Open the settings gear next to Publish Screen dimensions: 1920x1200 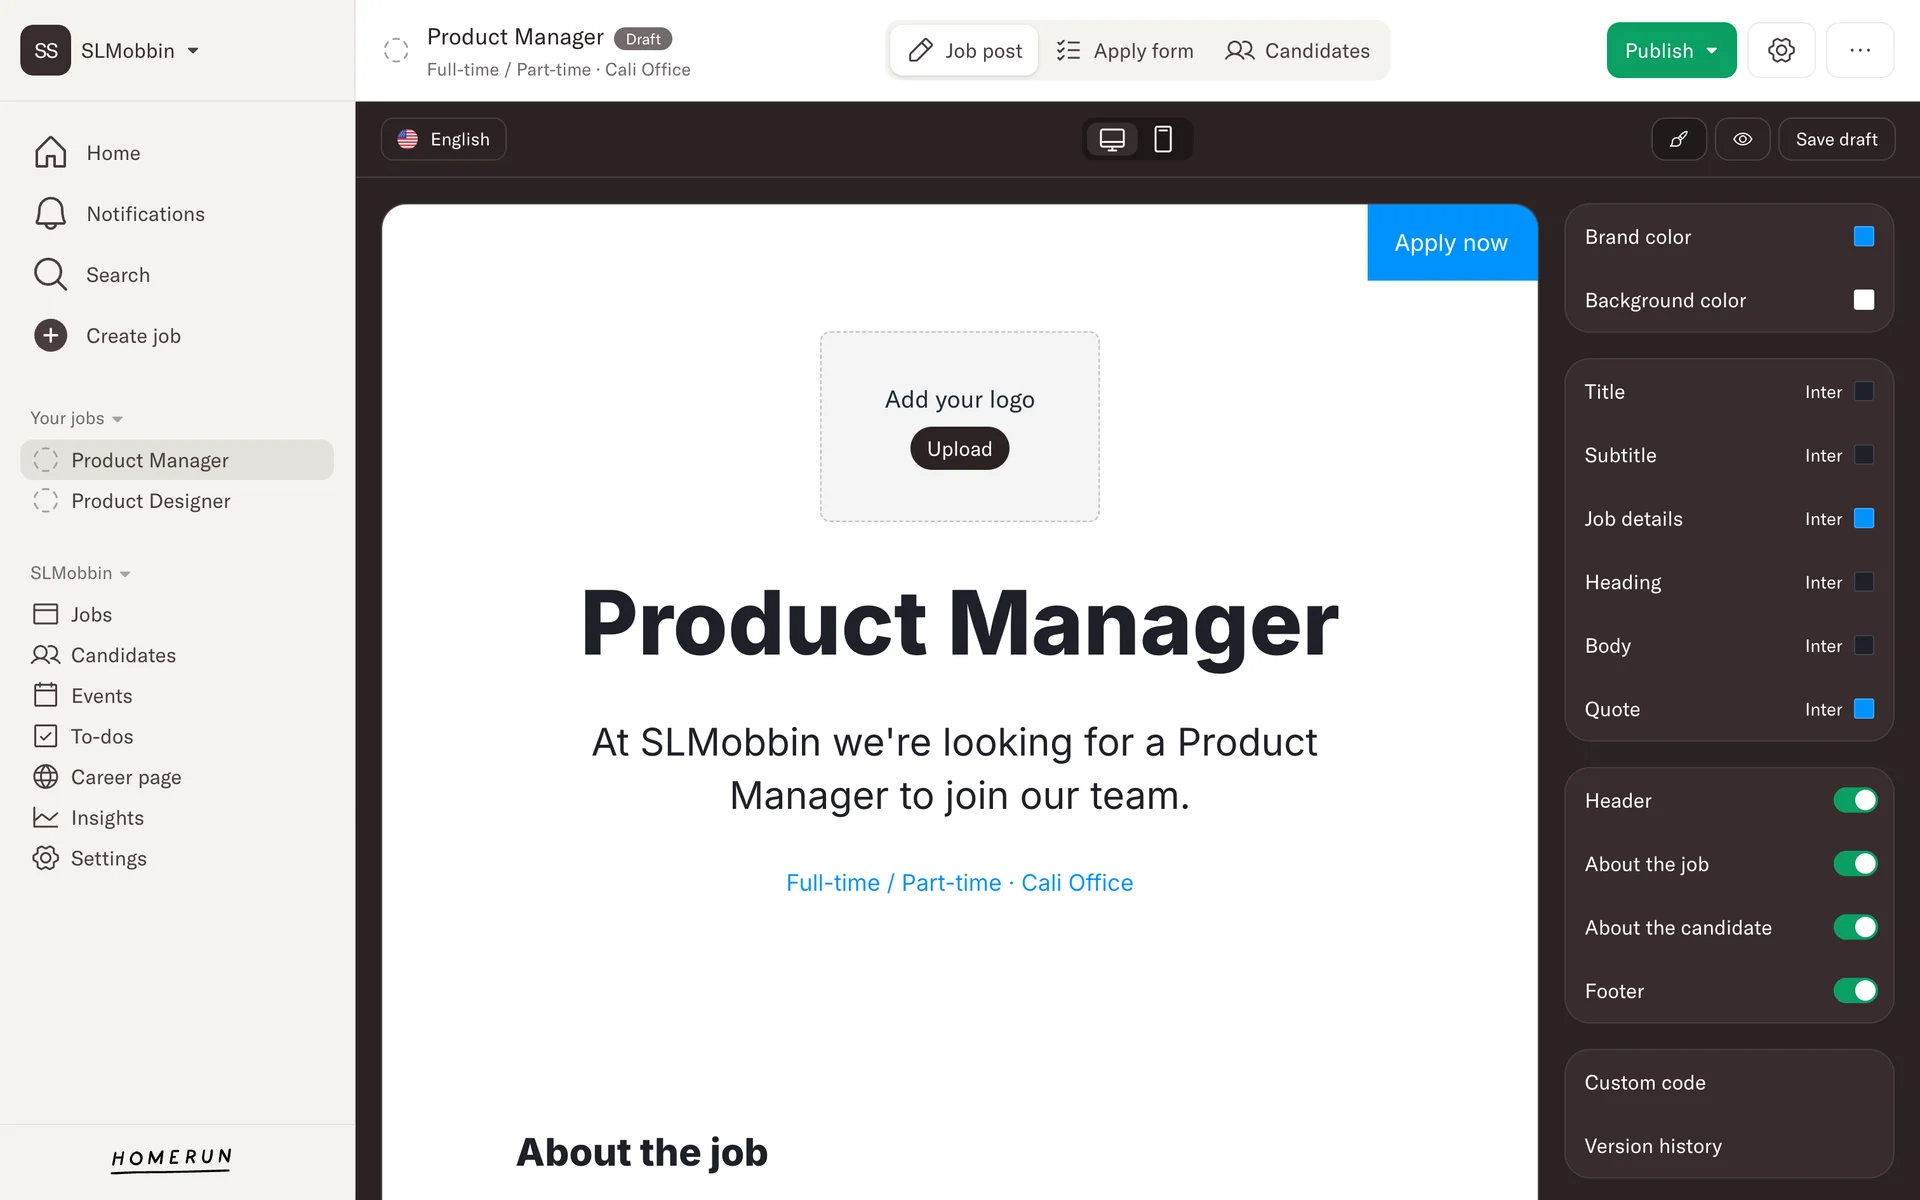click(1781, 50)
